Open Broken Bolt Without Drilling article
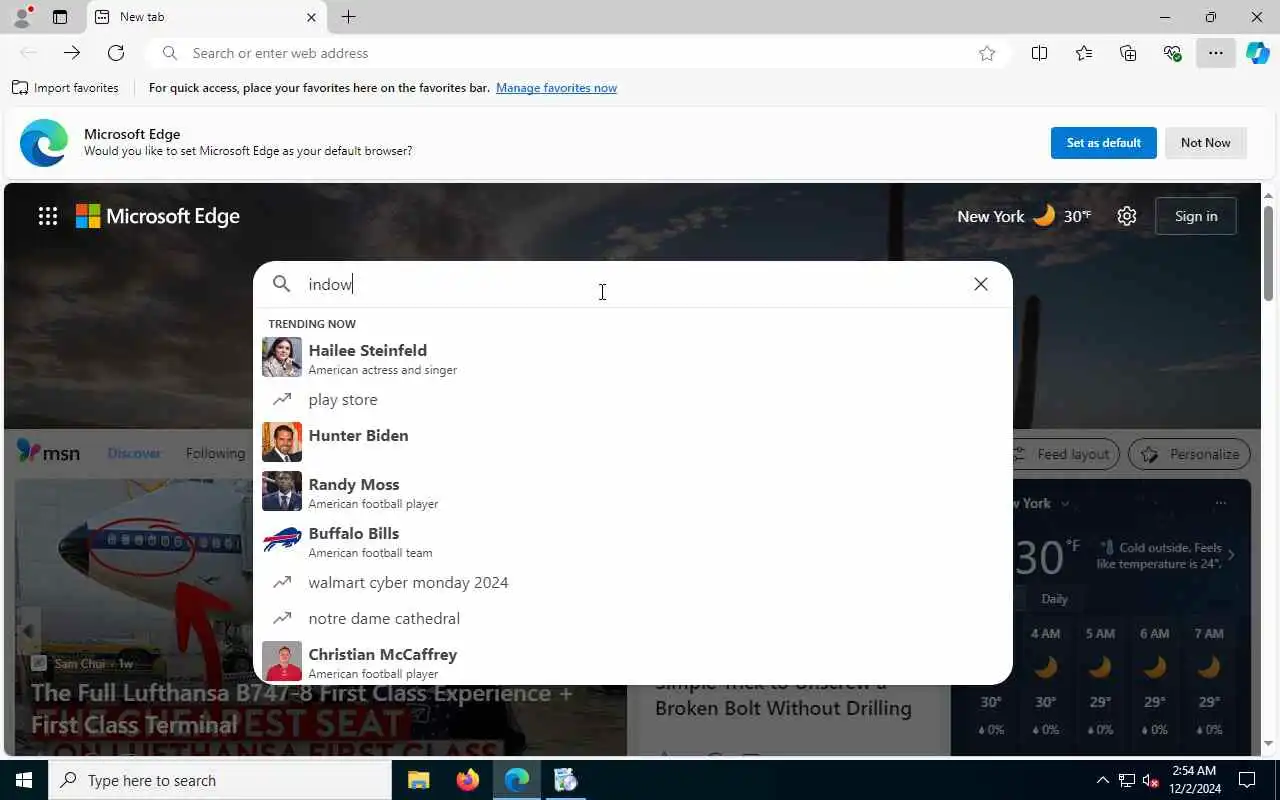1280x800 pixels. [x=783, y=697]
